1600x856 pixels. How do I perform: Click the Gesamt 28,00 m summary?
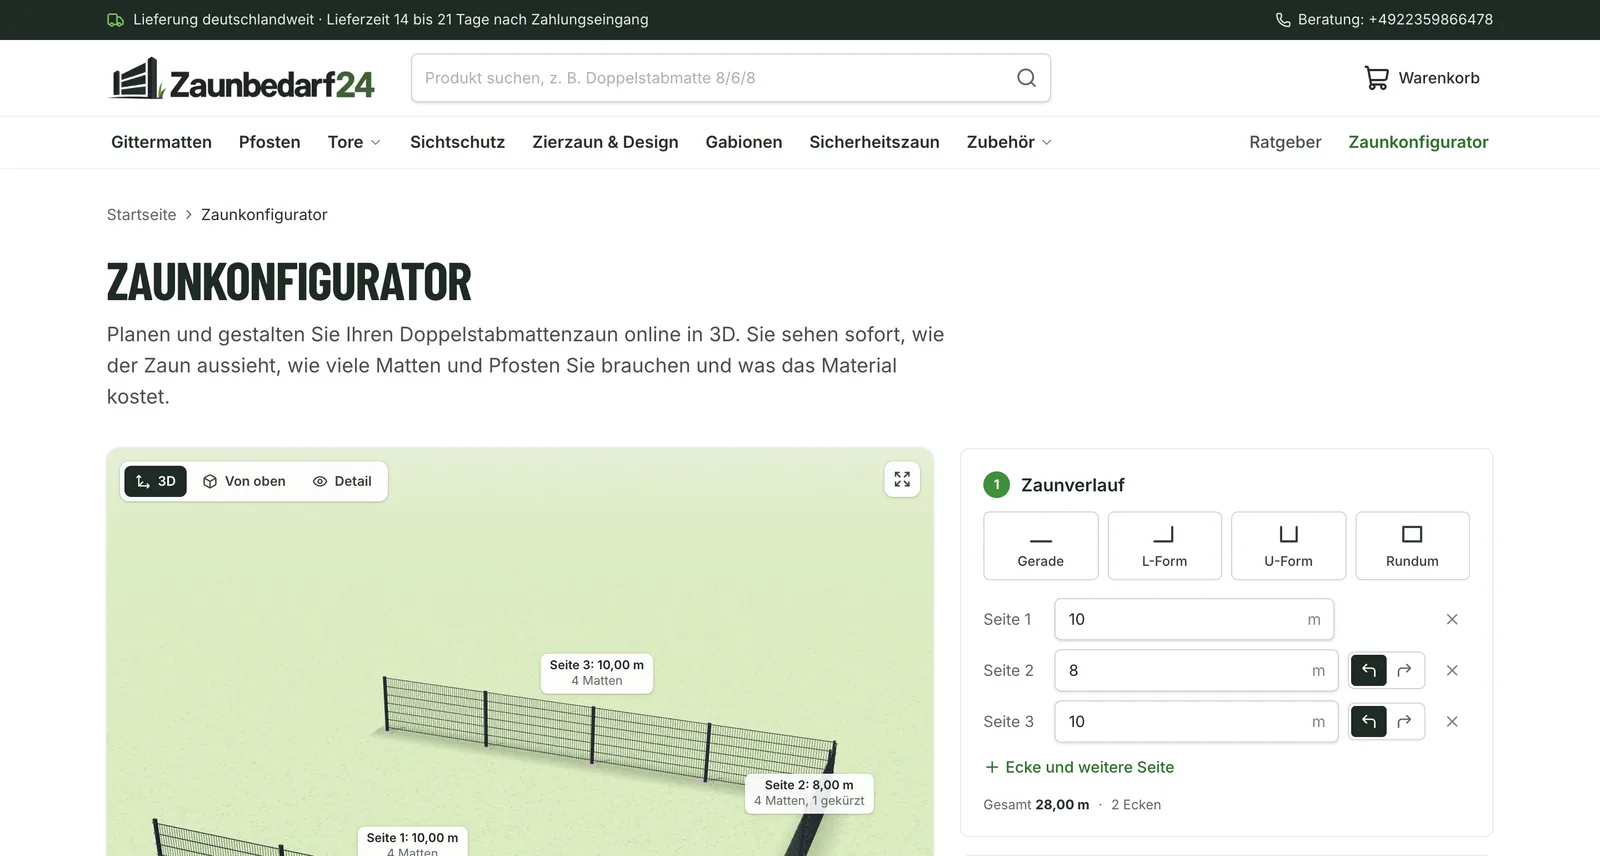1036,804
